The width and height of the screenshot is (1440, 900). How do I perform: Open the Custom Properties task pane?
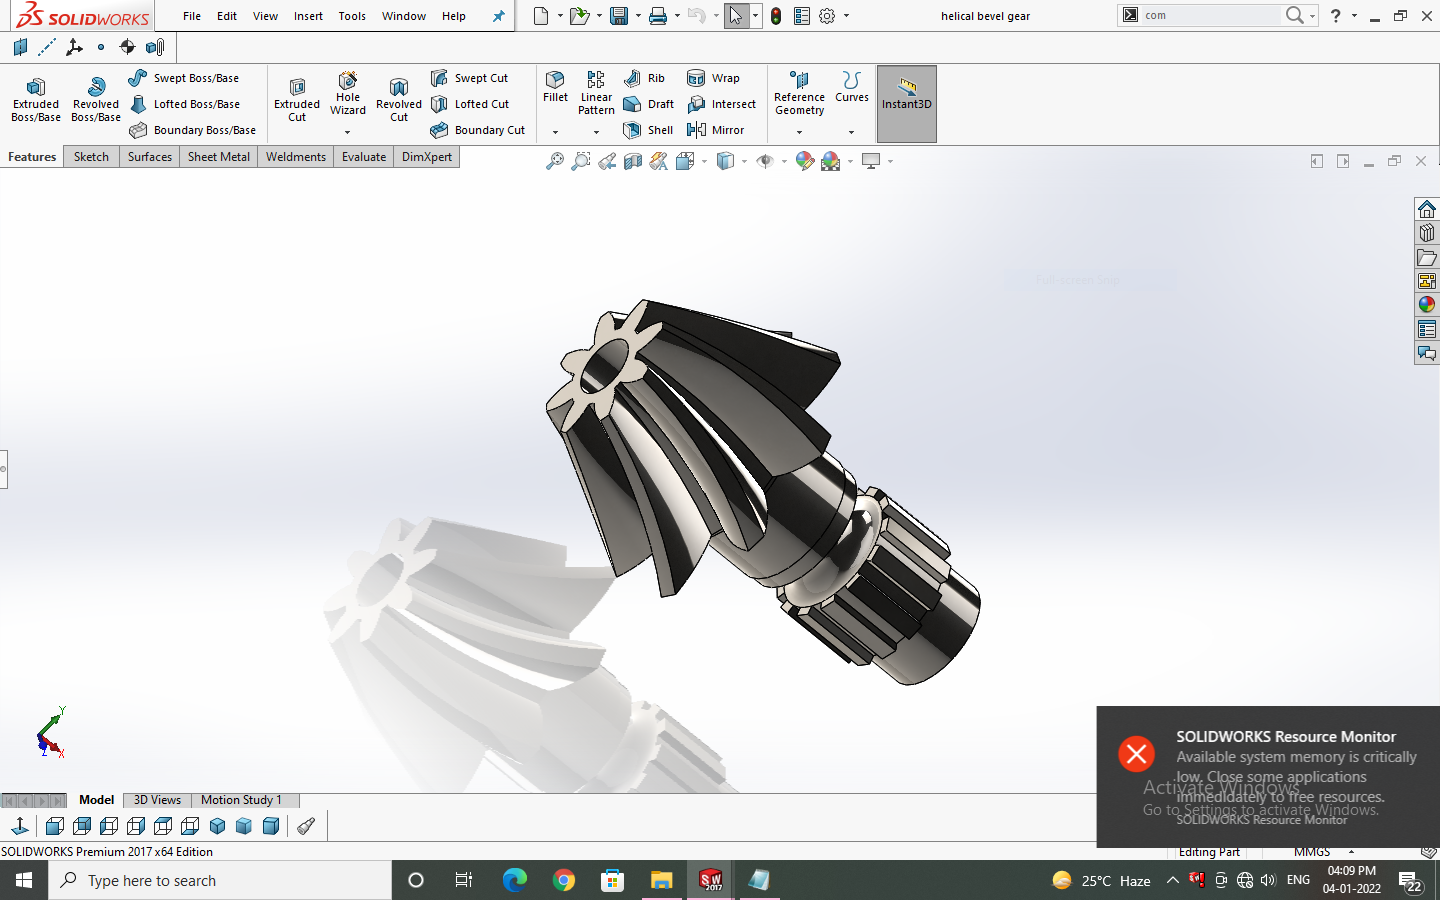click(x=1427, y=329)
